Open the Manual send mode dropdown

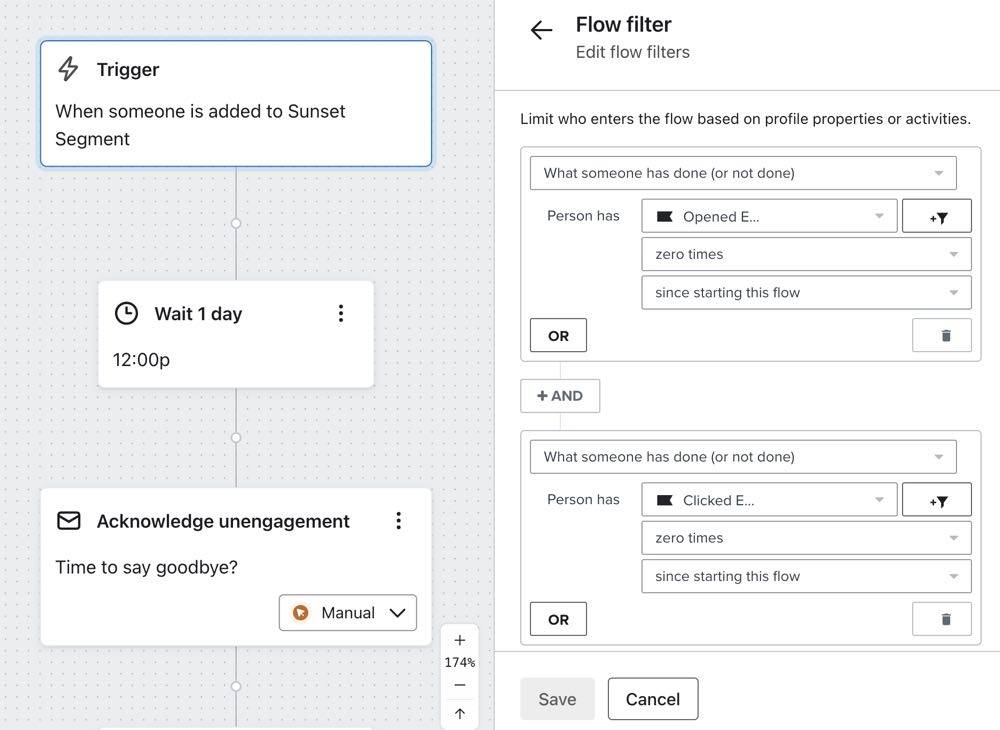(x=400, y=613)
